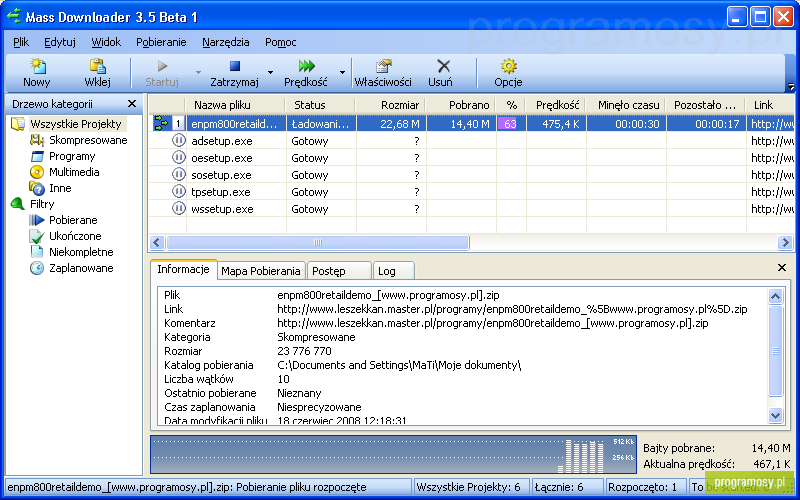Click up arrow of info panel scrollbar

(x=775, y=296)
